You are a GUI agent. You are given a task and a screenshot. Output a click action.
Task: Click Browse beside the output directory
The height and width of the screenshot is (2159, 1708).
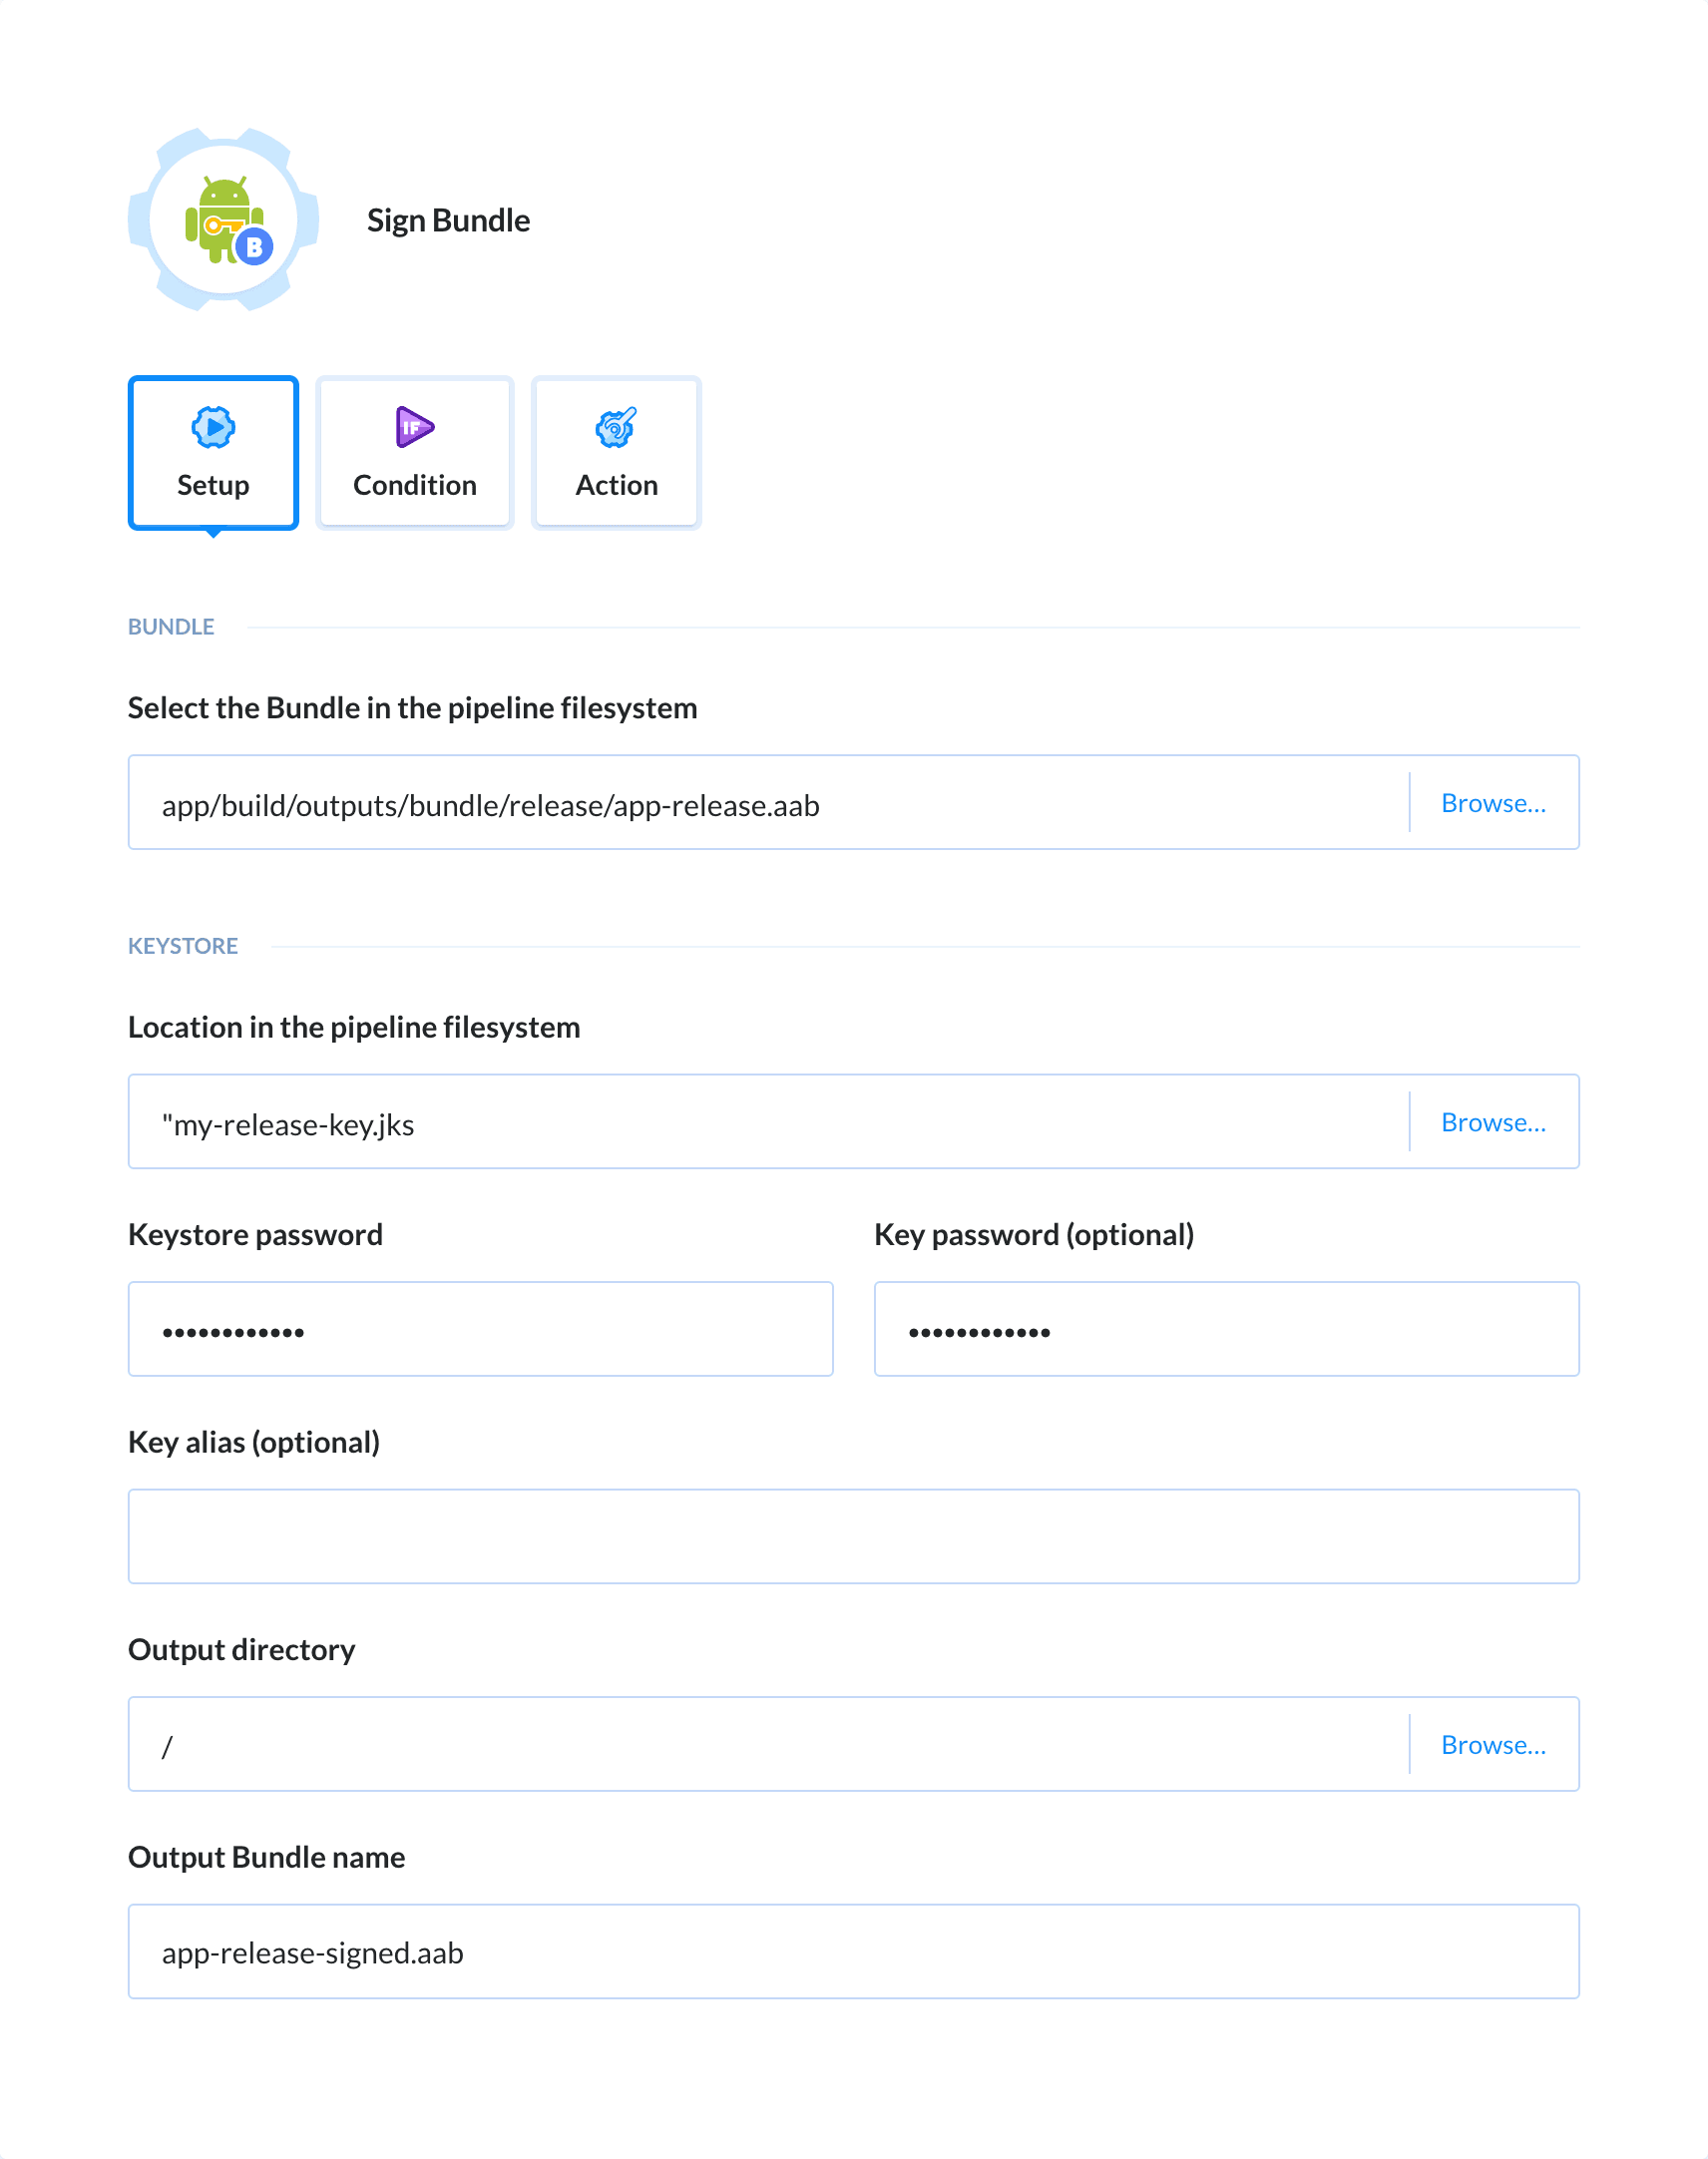coord(1494,1744)
